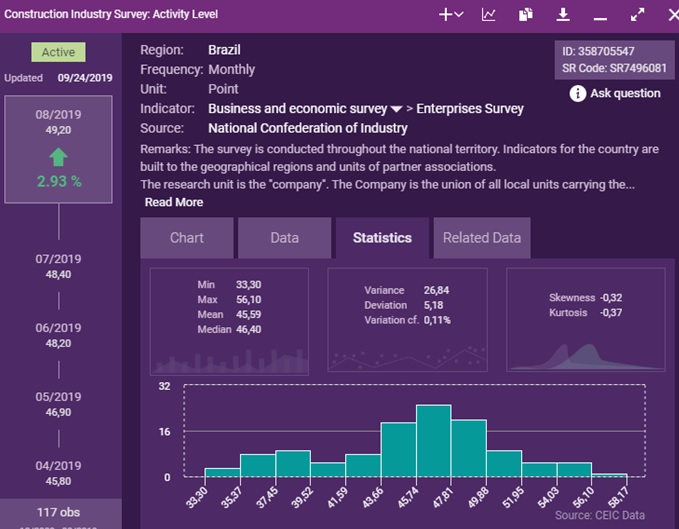Click the Active status badge
Screen dimensions: 679x529
(58, 52)
